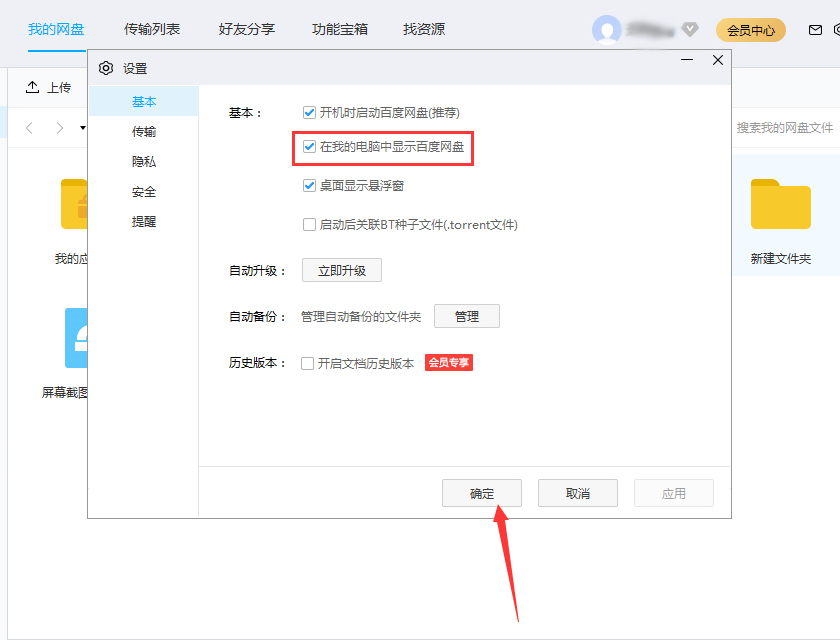Go back with the left chevron
The image size is (840, 640).
point(29,128)
